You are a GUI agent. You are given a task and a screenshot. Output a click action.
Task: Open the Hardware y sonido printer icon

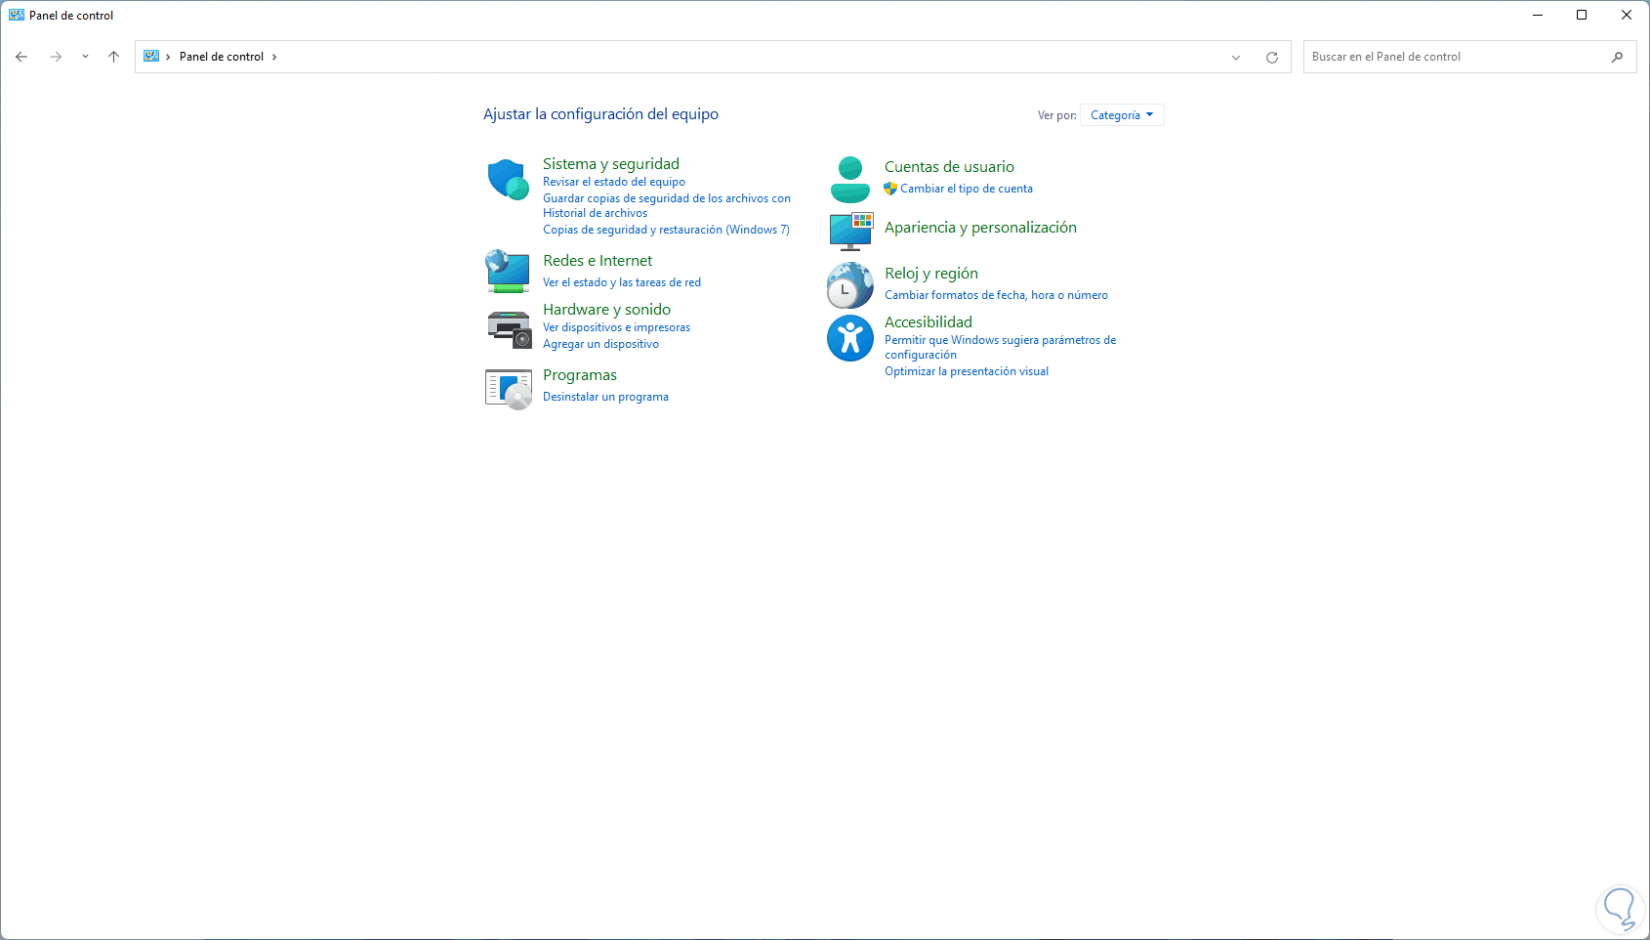(508, 329)
